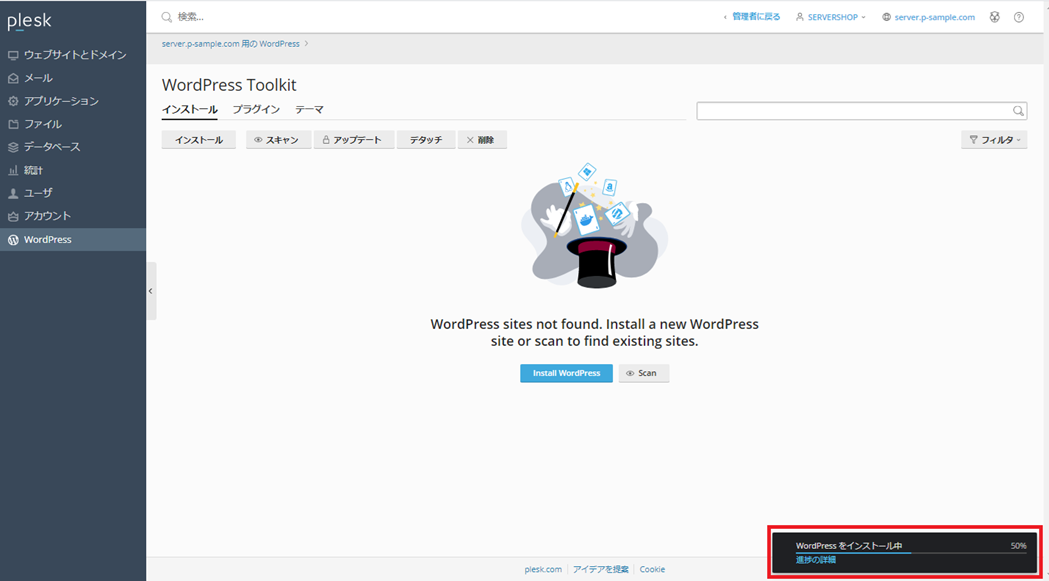Expand the SERVERSHOP user dropdown
1049x581 pixels.
(832, 17)
